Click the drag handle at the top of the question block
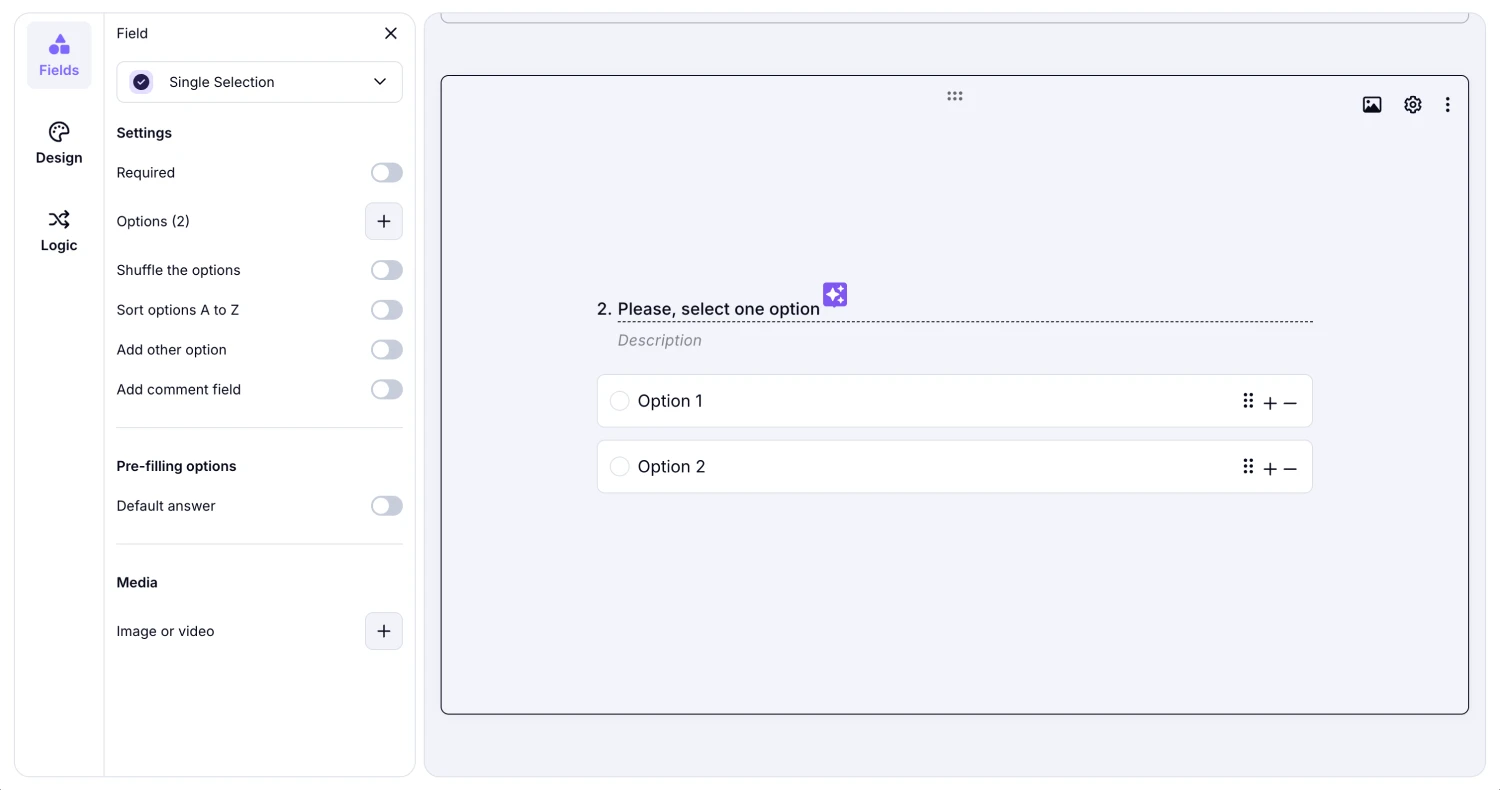 tap(954, 95)
